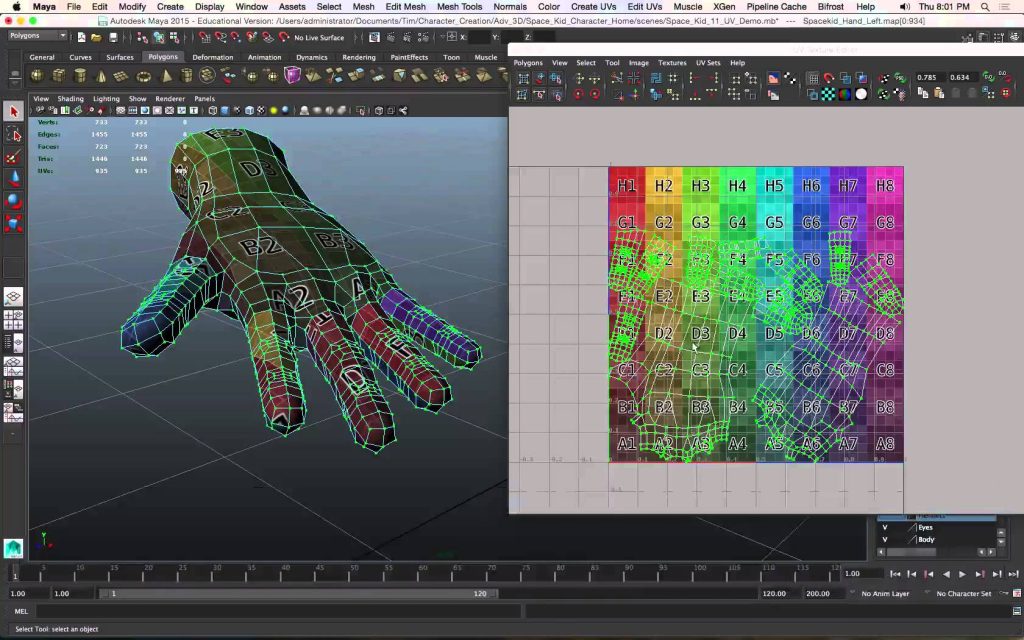Enable the snap-to-grids magnet toggle in the status line
1024x640 pixels.
click(x=204, y=37)
